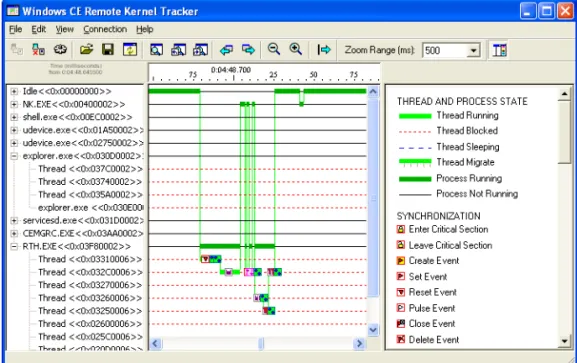577x363 pixels.
Task: Select Thread 0x025C0006 in the tree
Action: 90,337
